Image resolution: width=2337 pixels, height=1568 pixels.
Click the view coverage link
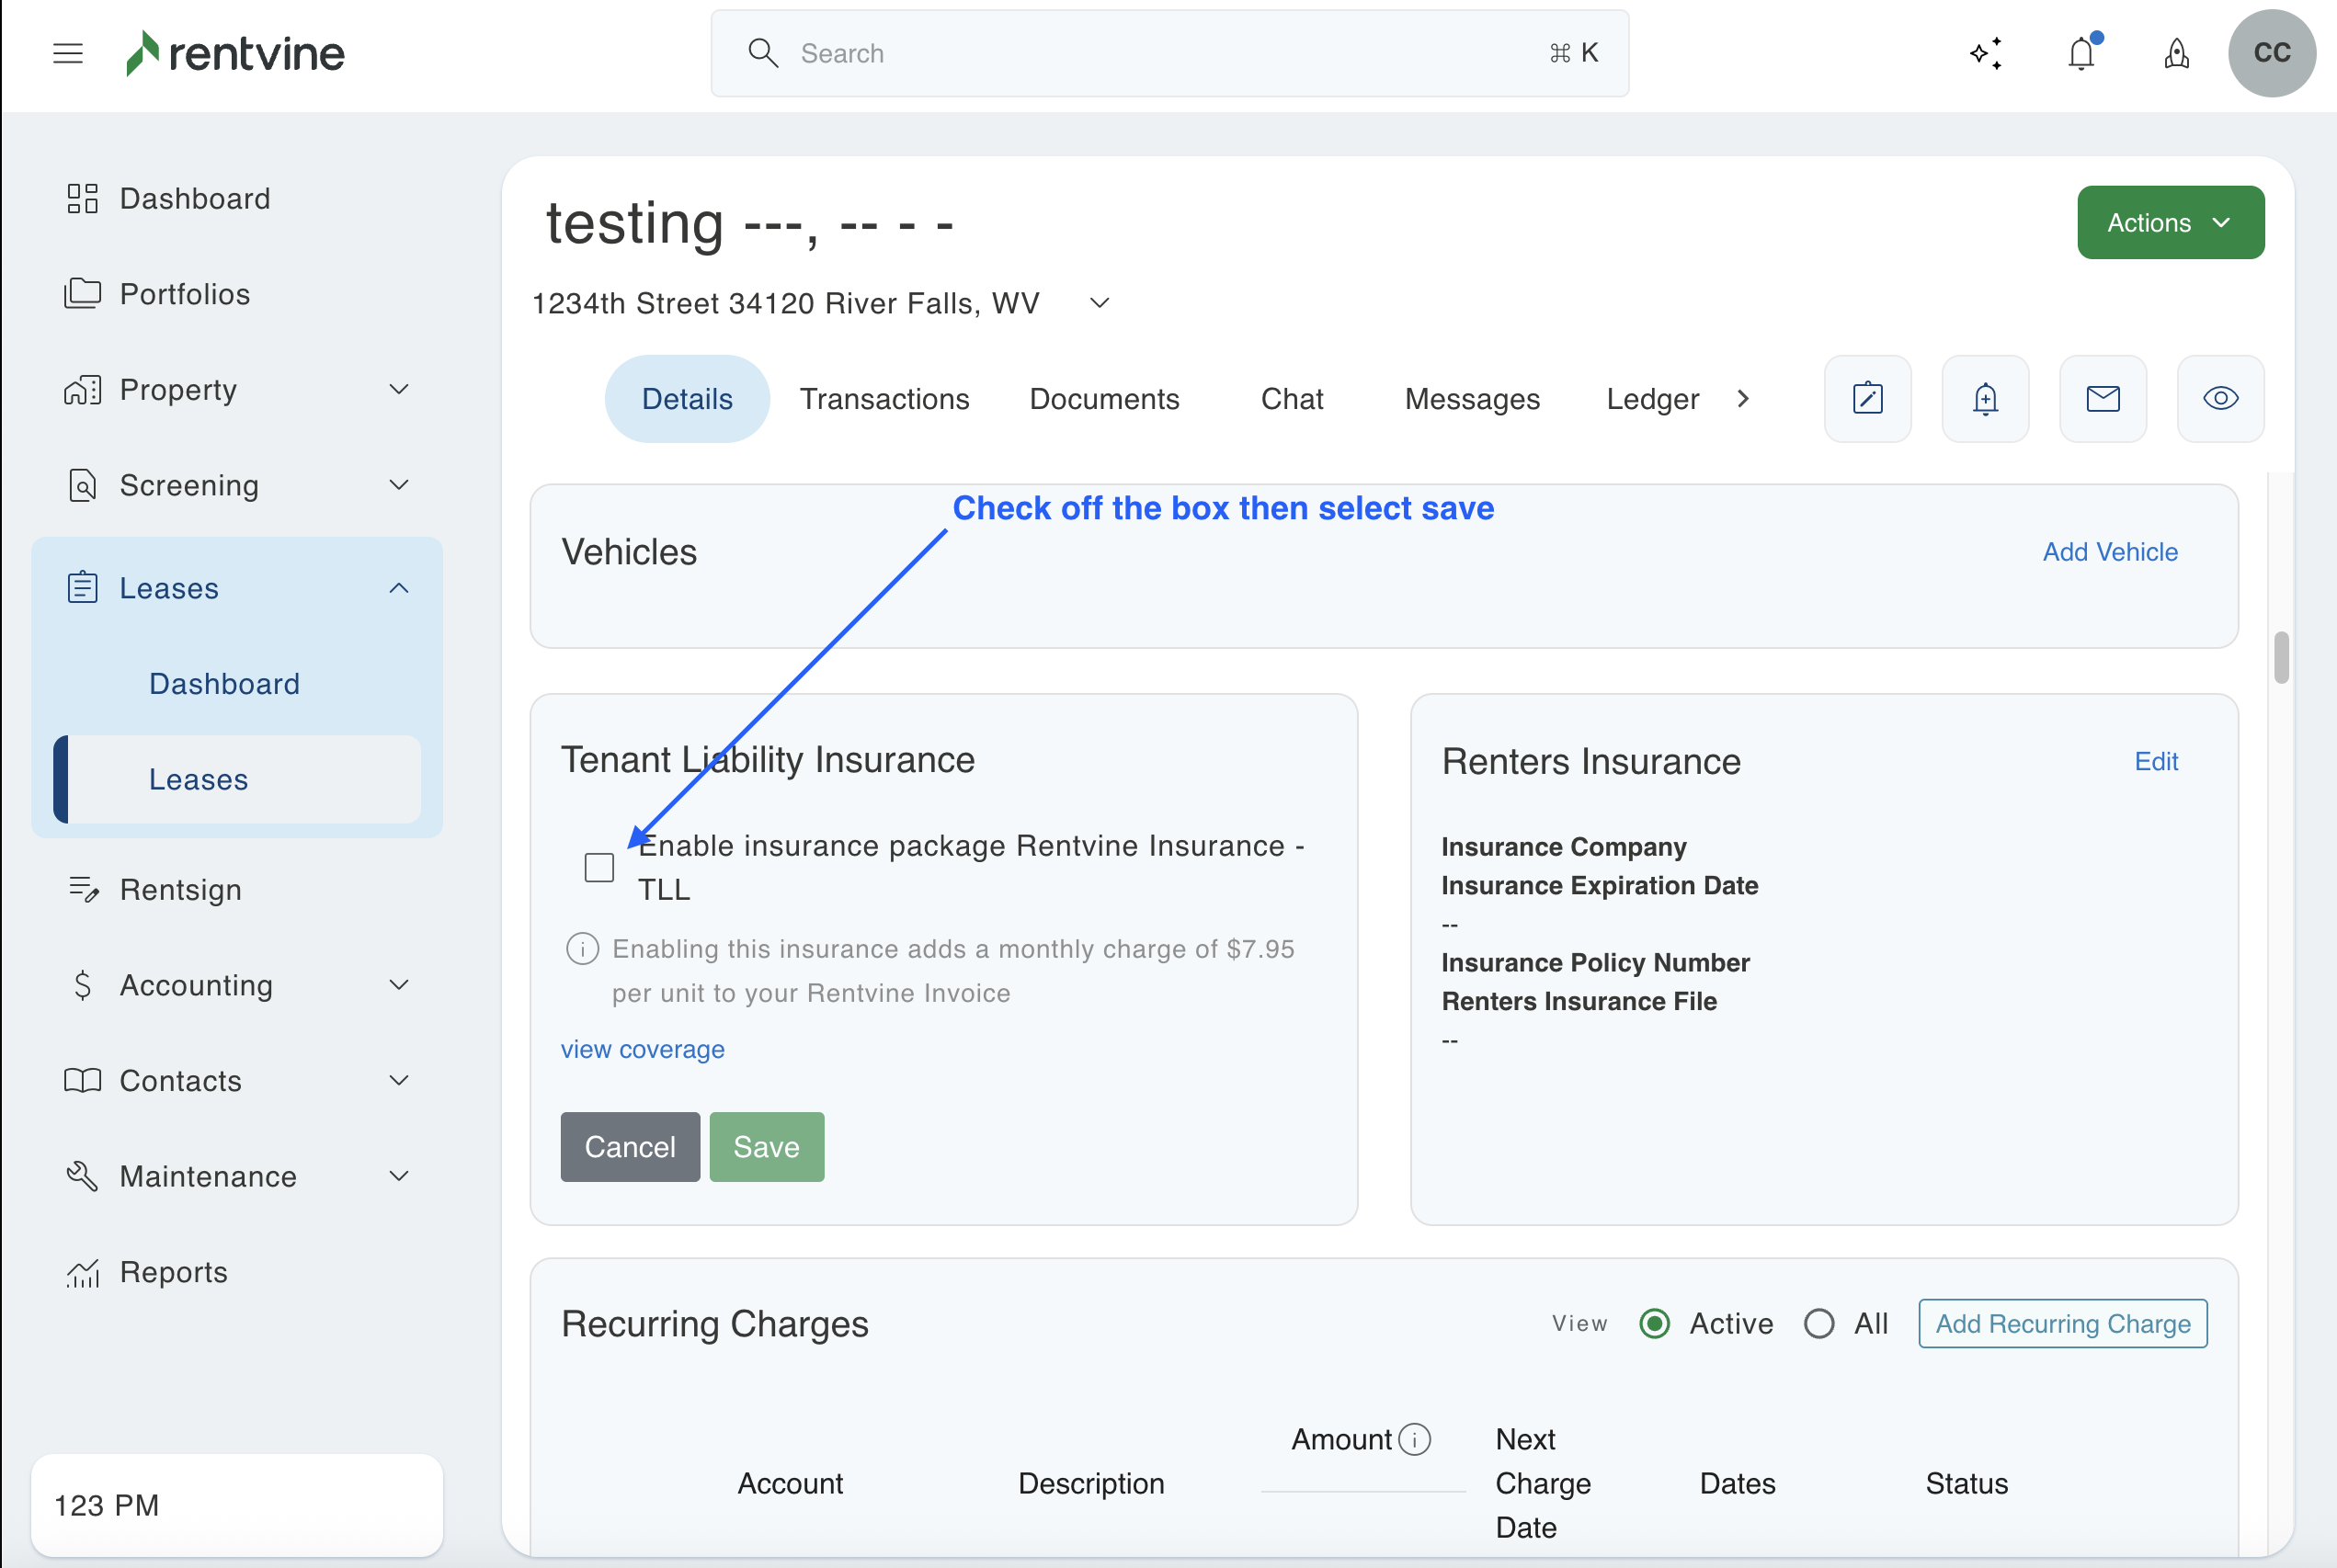pos(642,1049)
